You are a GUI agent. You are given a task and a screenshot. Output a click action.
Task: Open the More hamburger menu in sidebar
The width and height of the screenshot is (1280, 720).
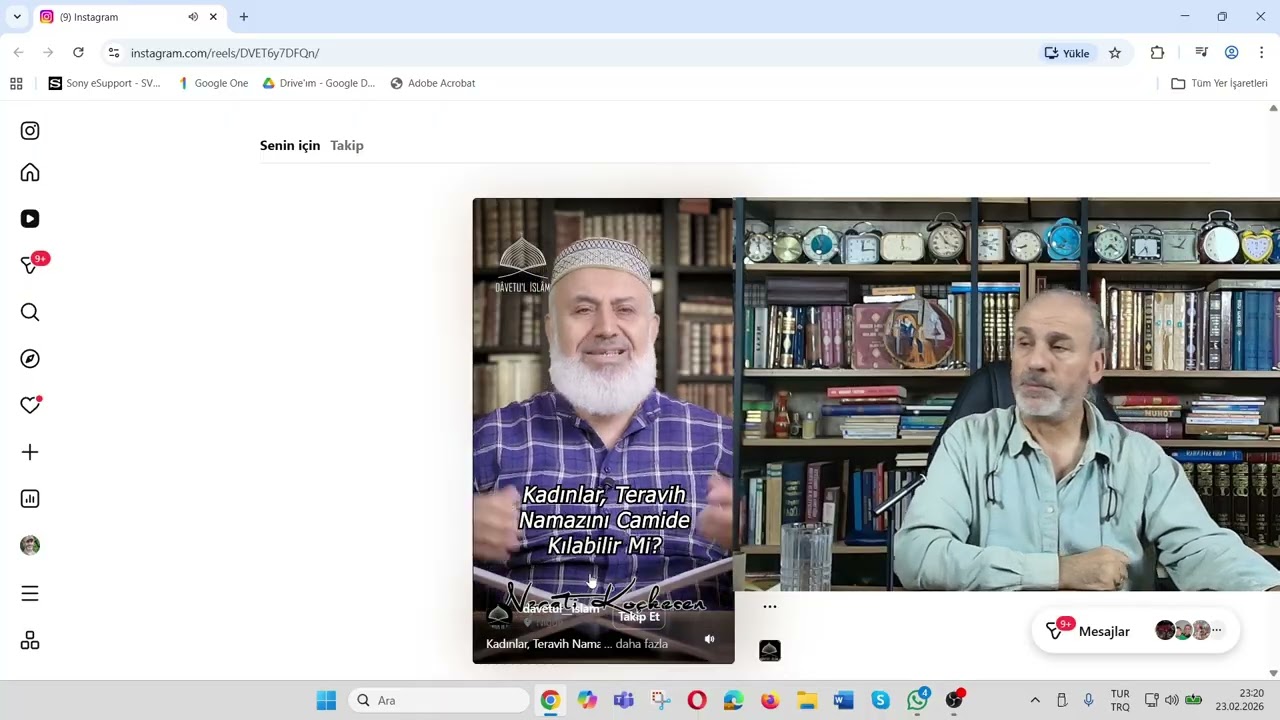click(x=30, y=594)
